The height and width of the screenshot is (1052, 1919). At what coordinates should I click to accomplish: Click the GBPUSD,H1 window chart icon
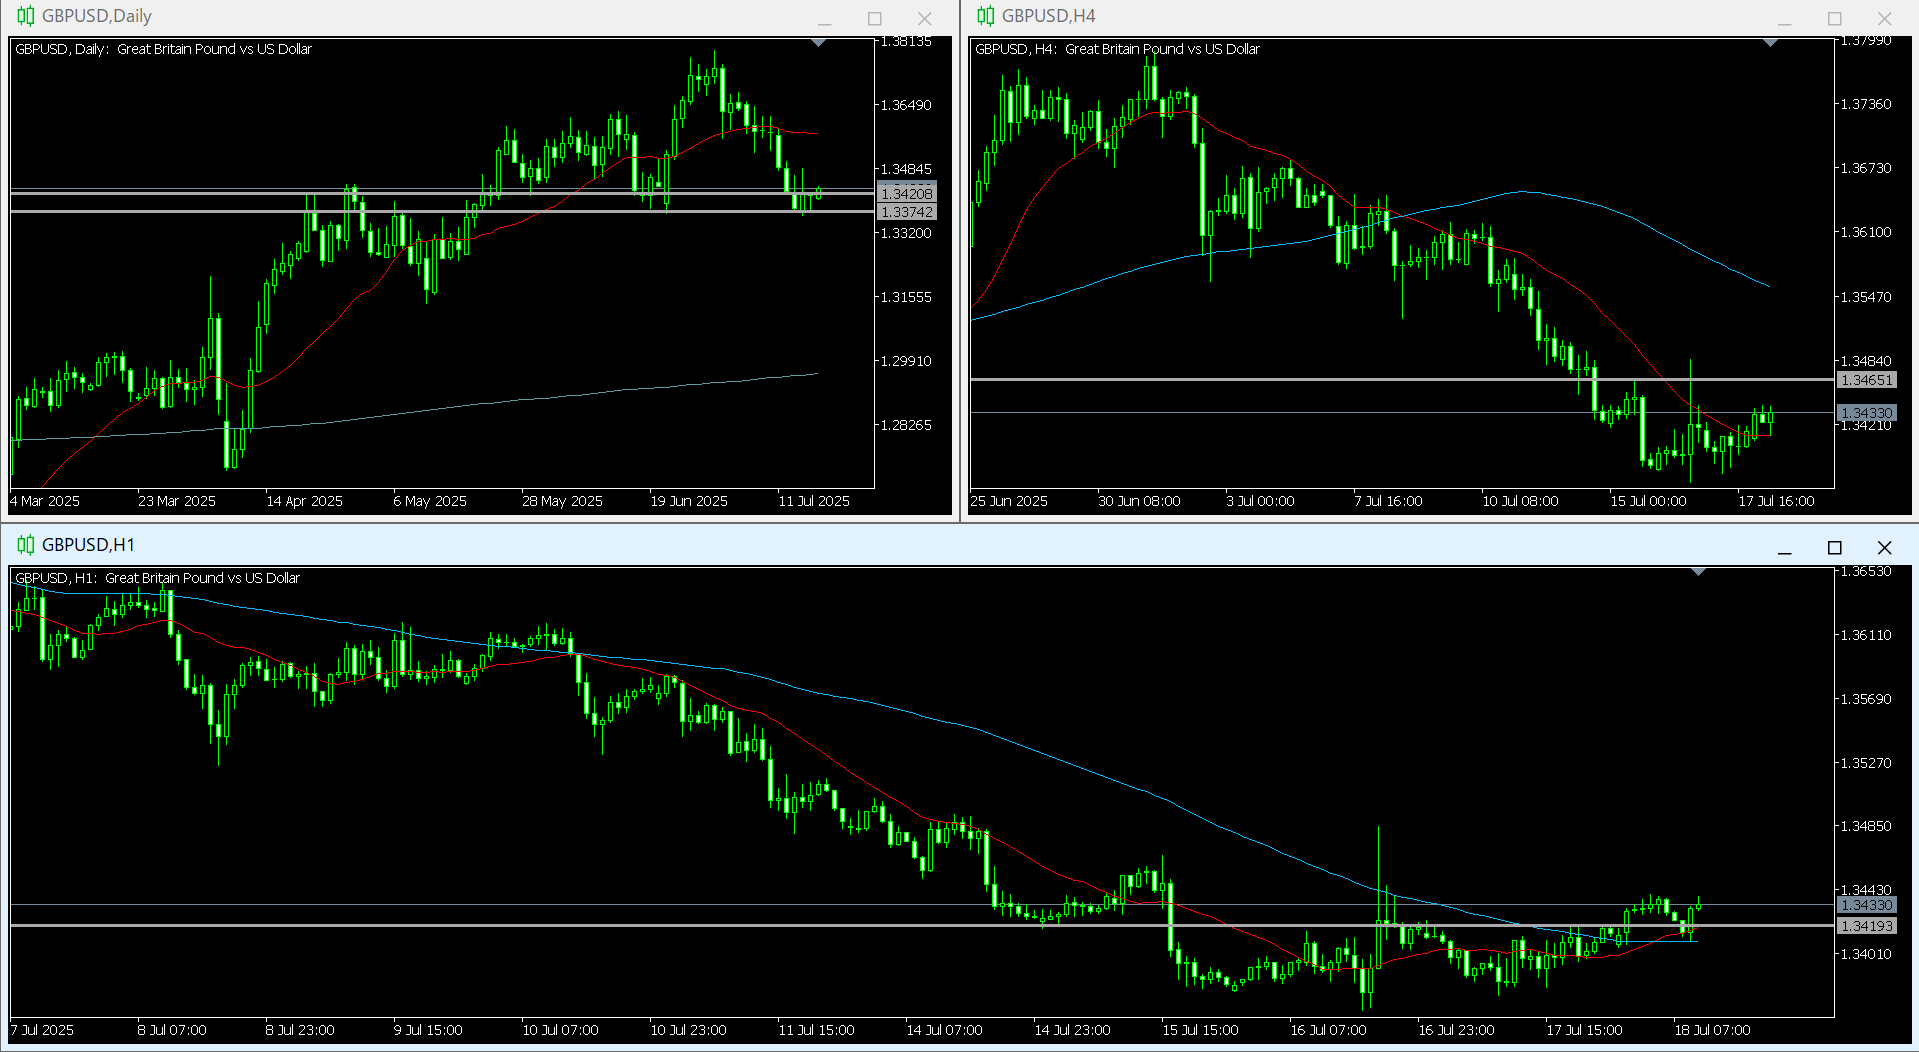point(25,545)
